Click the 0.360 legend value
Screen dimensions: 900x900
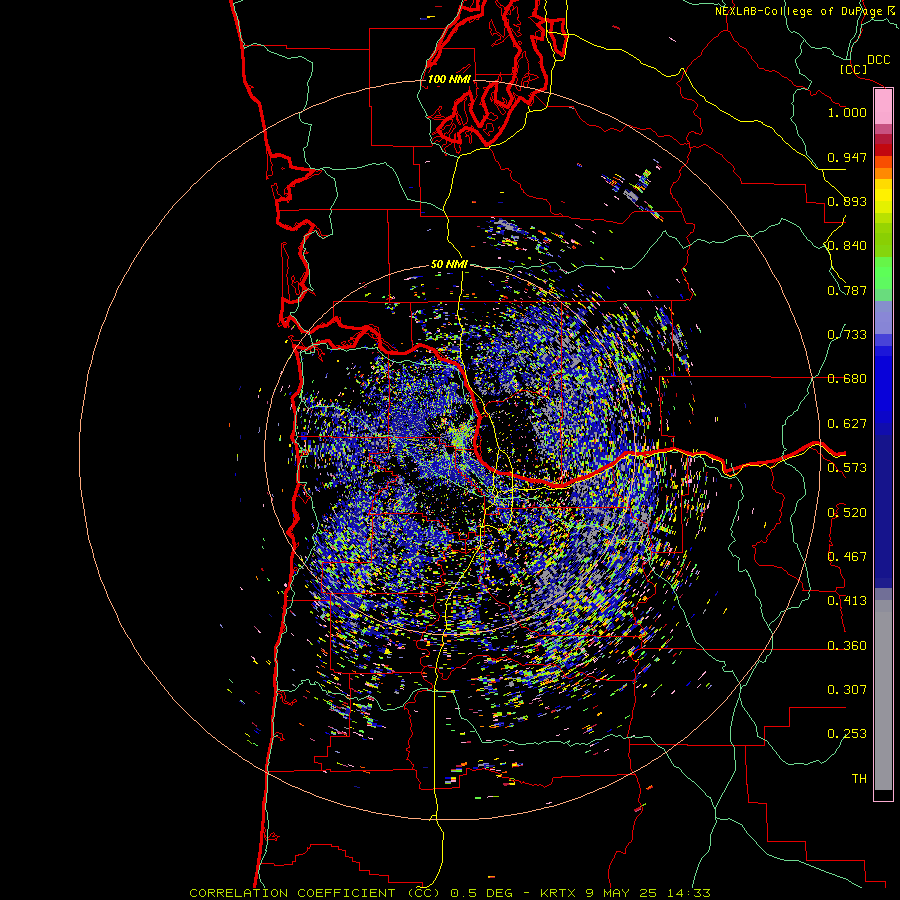[x=847, y=646]
